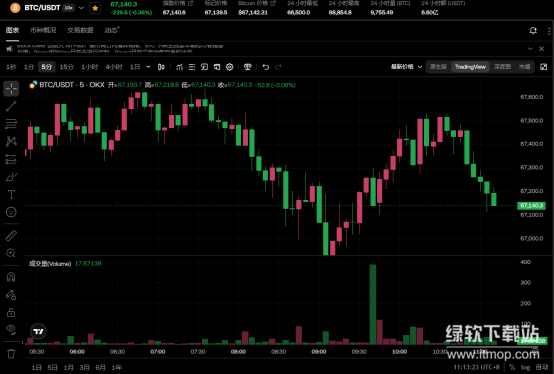The height and width of the screenshot is (374, 554).
Task: Toggle lock all drawings icon
Action: click(11, 312)
